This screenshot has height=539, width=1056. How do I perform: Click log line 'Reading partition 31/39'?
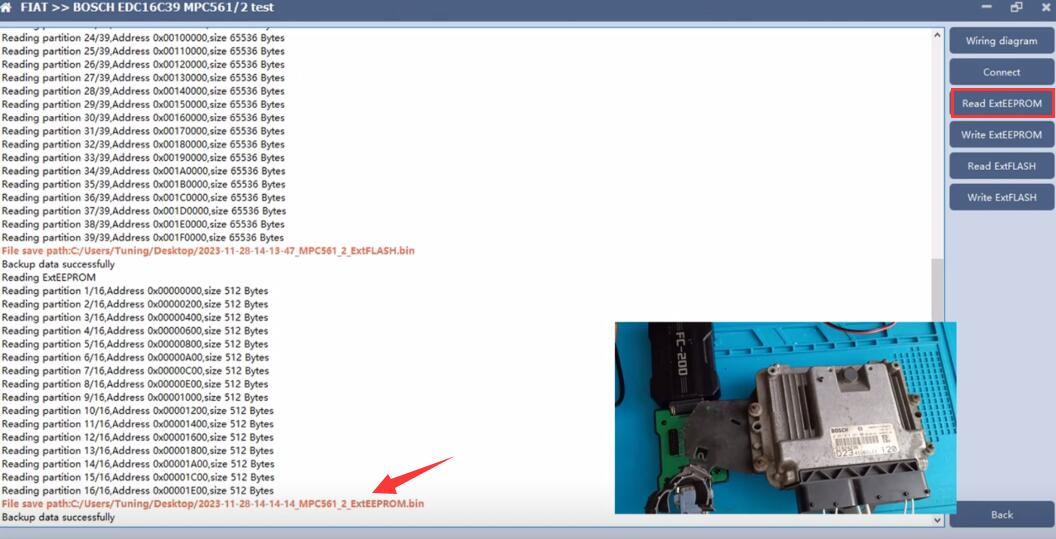point(143,131)
